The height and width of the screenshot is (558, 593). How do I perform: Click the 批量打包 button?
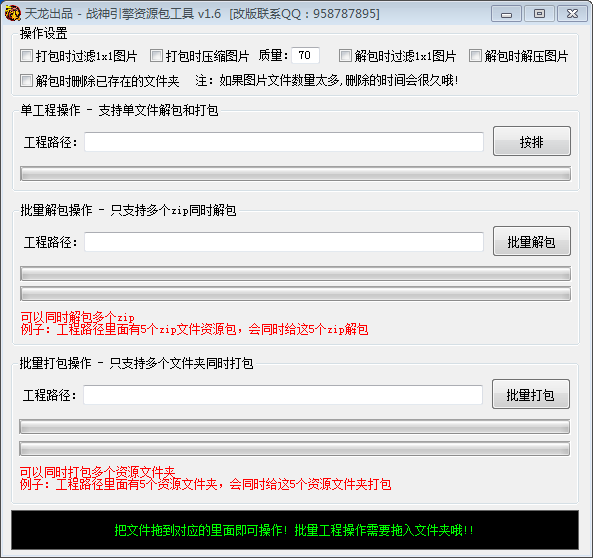pyautogui.click(x=531, y=394)
